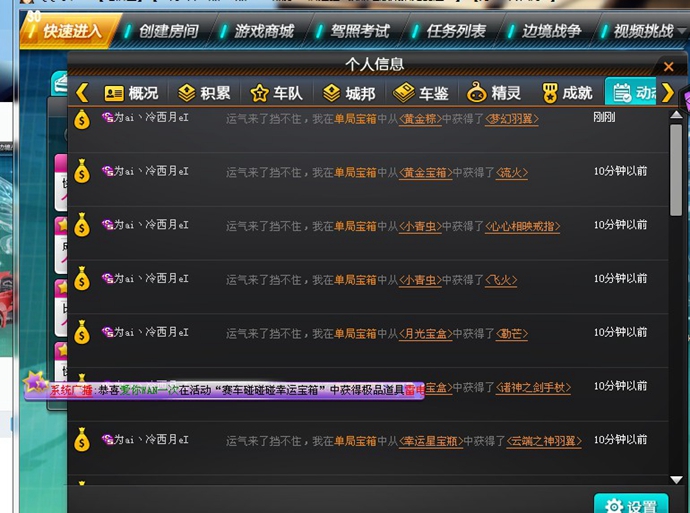Click the 成就 medal icon
This screenshot has height=513, width=690.
tap(550, 93)
